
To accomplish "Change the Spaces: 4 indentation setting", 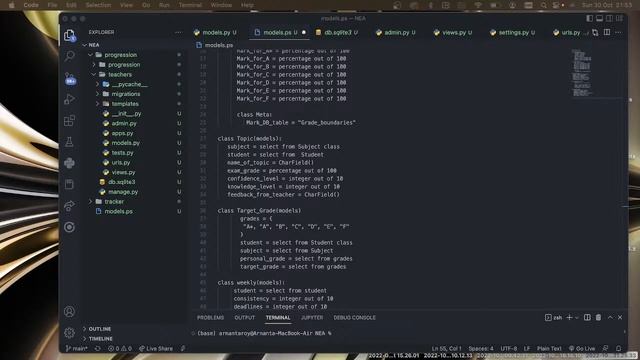I will click(x=481, y=349).
